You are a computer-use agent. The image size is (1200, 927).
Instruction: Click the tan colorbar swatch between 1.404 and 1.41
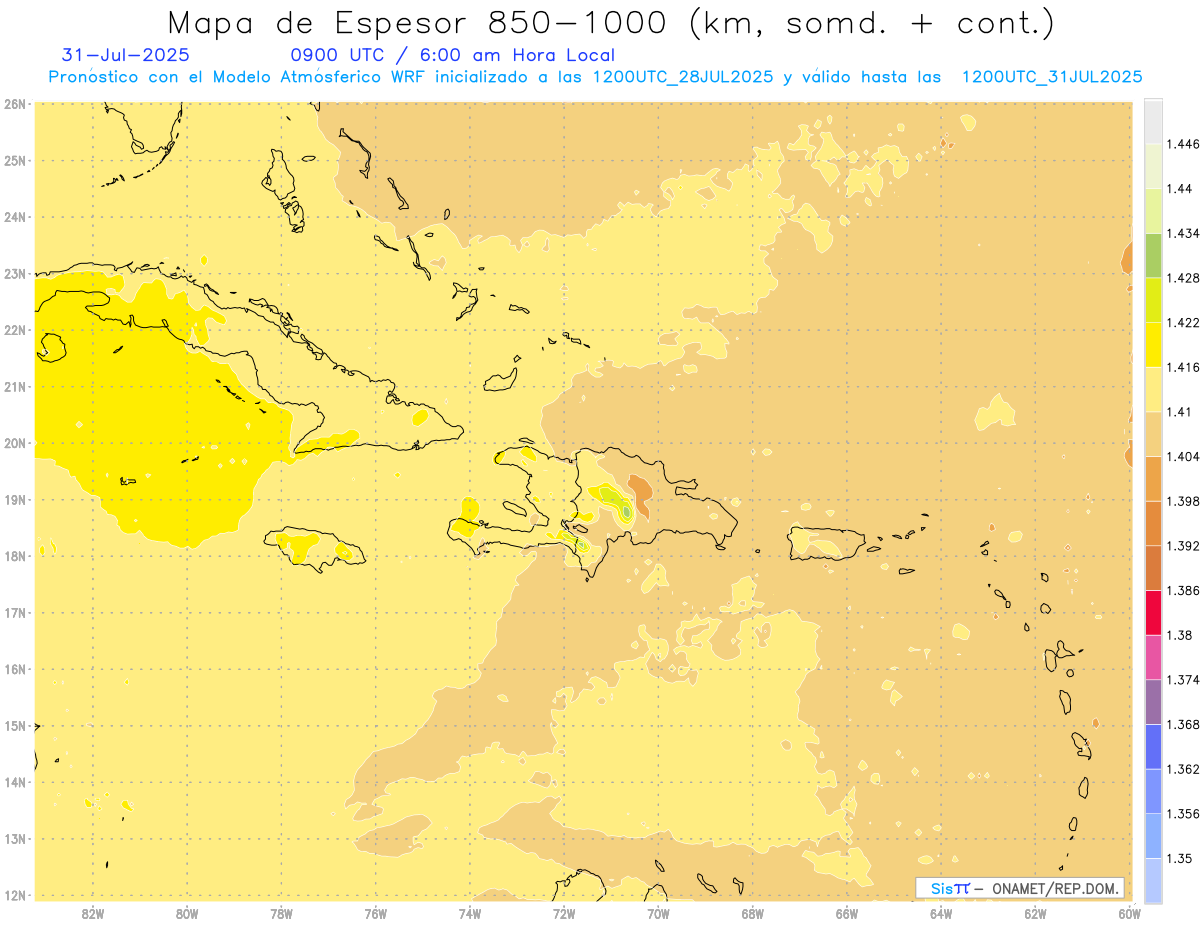(1153, 434)
